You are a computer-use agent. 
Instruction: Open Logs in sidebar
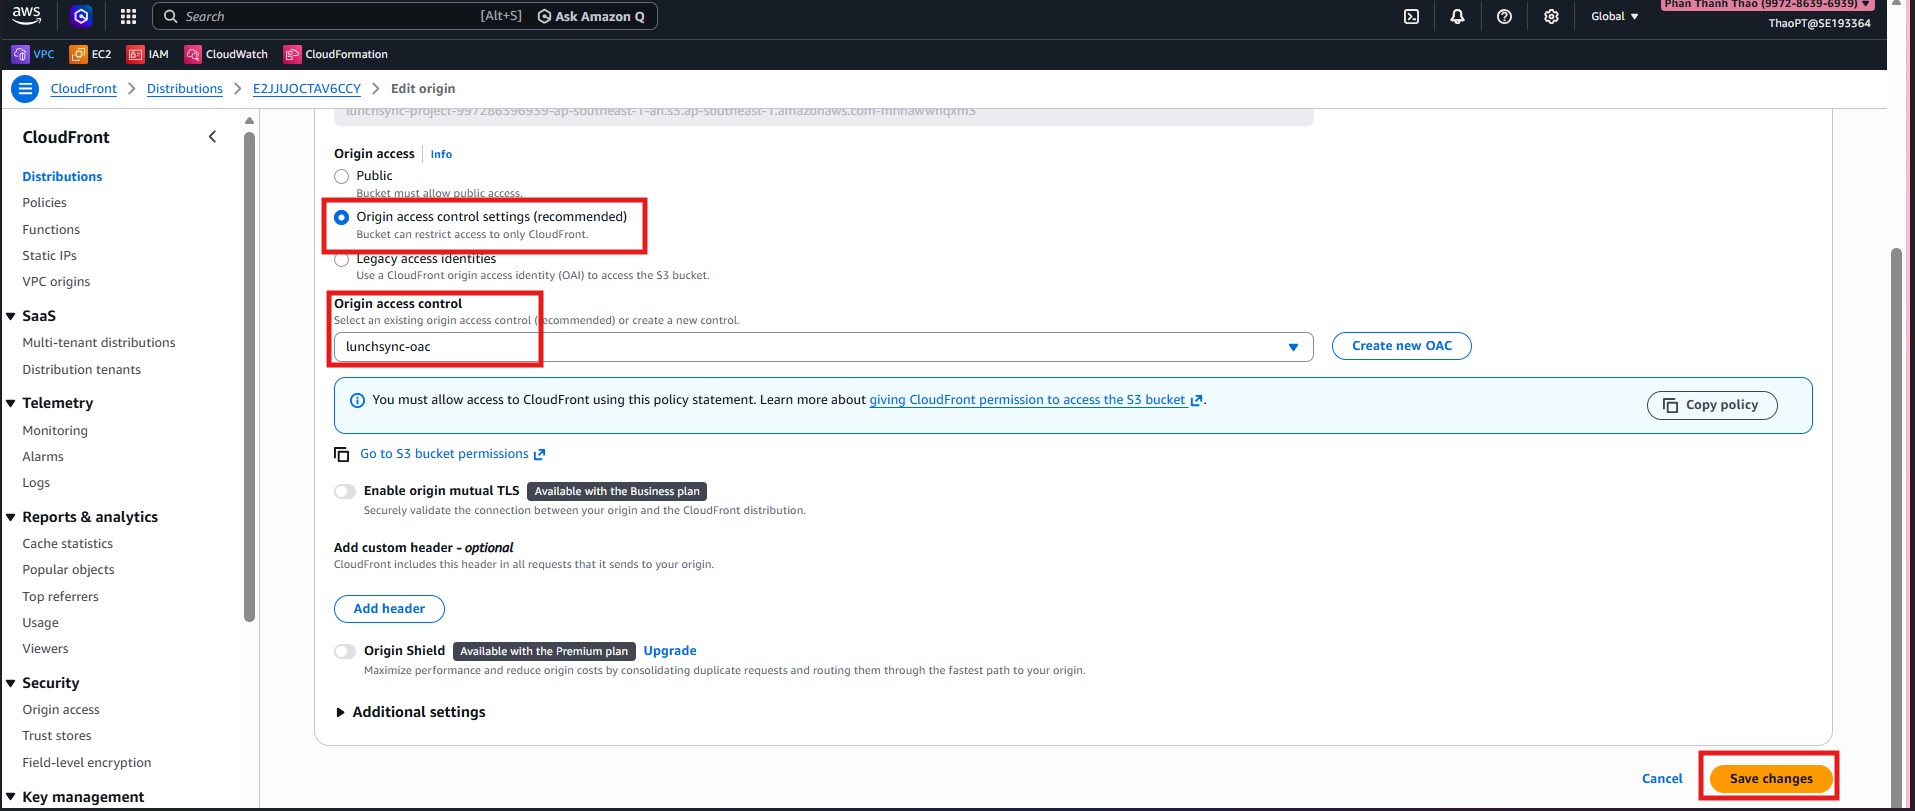tap(36, 482)
